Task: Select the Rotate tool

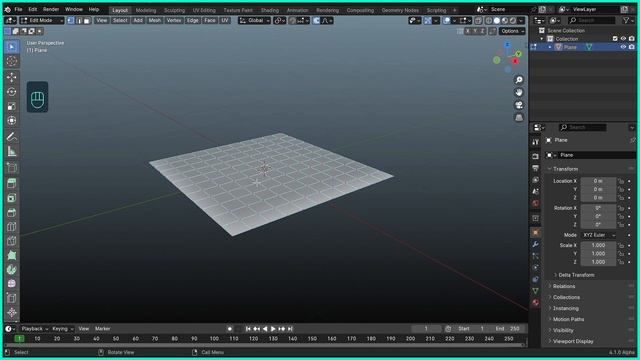Action: 12,92
